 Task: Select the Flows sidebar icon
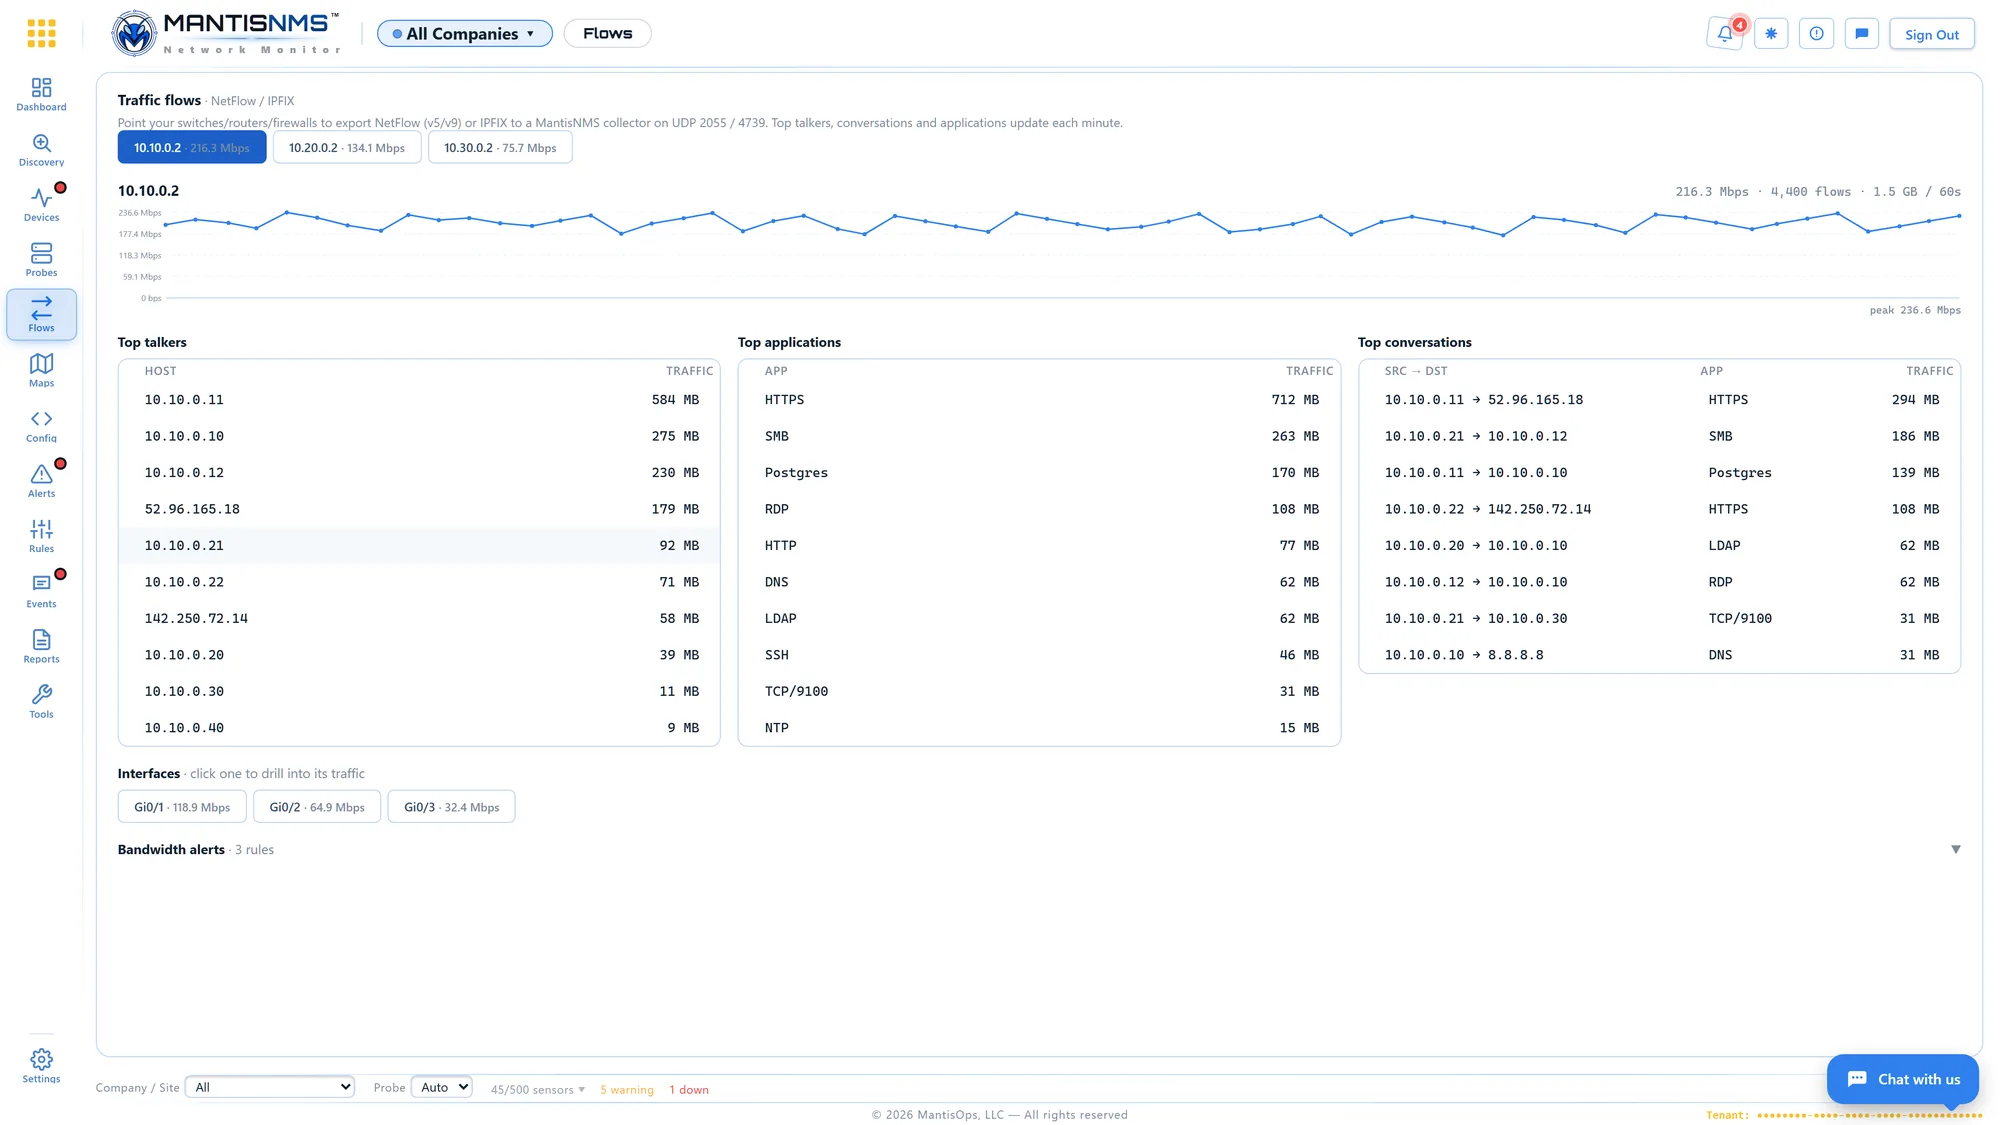coord(41,315)
